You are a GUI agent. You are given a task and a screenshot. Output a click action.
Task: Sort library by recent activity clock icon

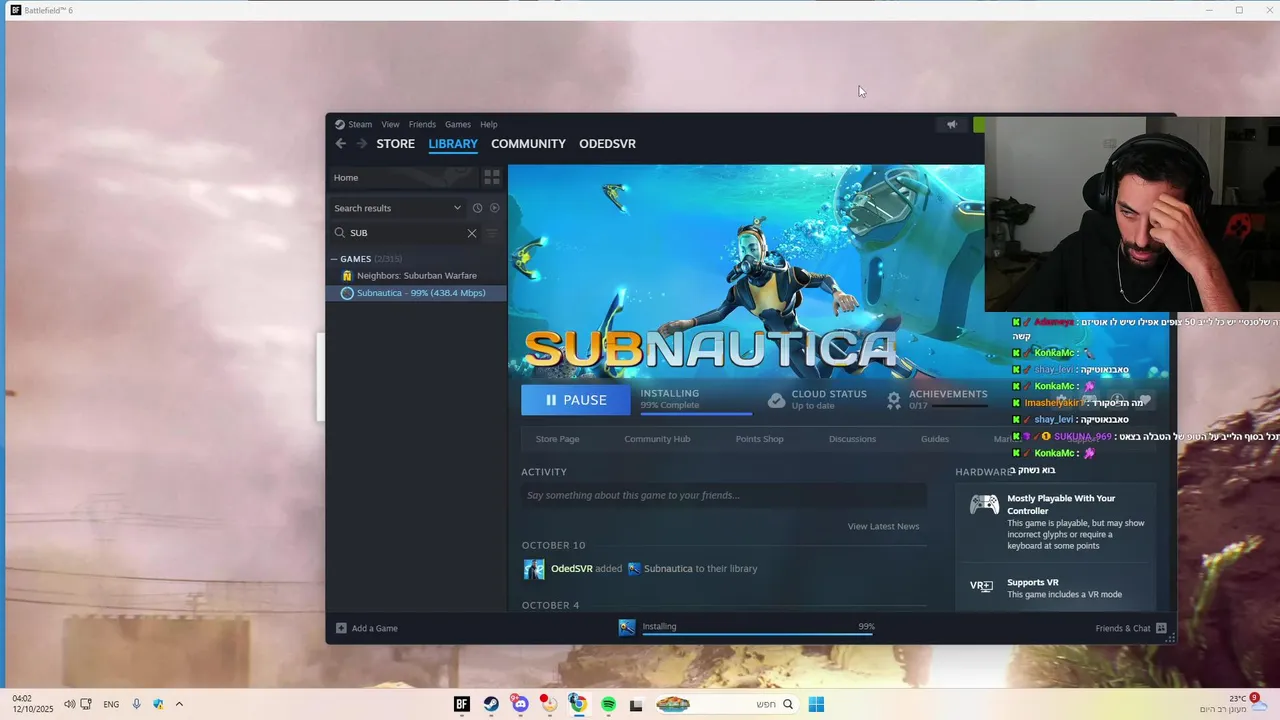tap(477, 208)
